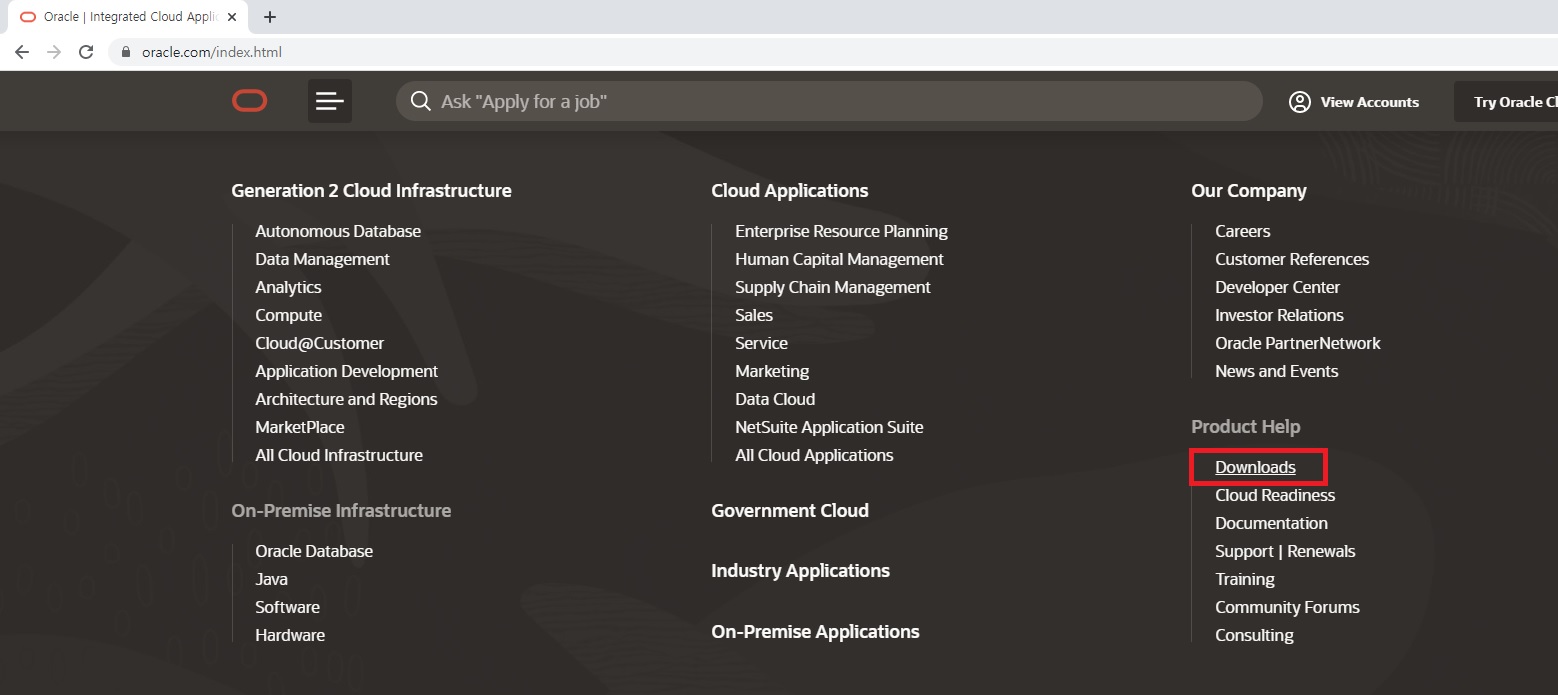Click the View Accounts user icon

[1300, 102]
